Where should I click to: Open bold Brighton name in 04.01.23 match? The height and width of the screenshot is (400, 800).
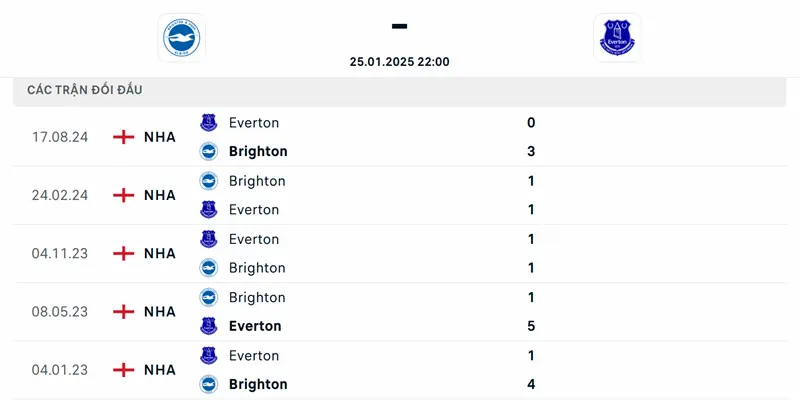(x=258, y=384)
